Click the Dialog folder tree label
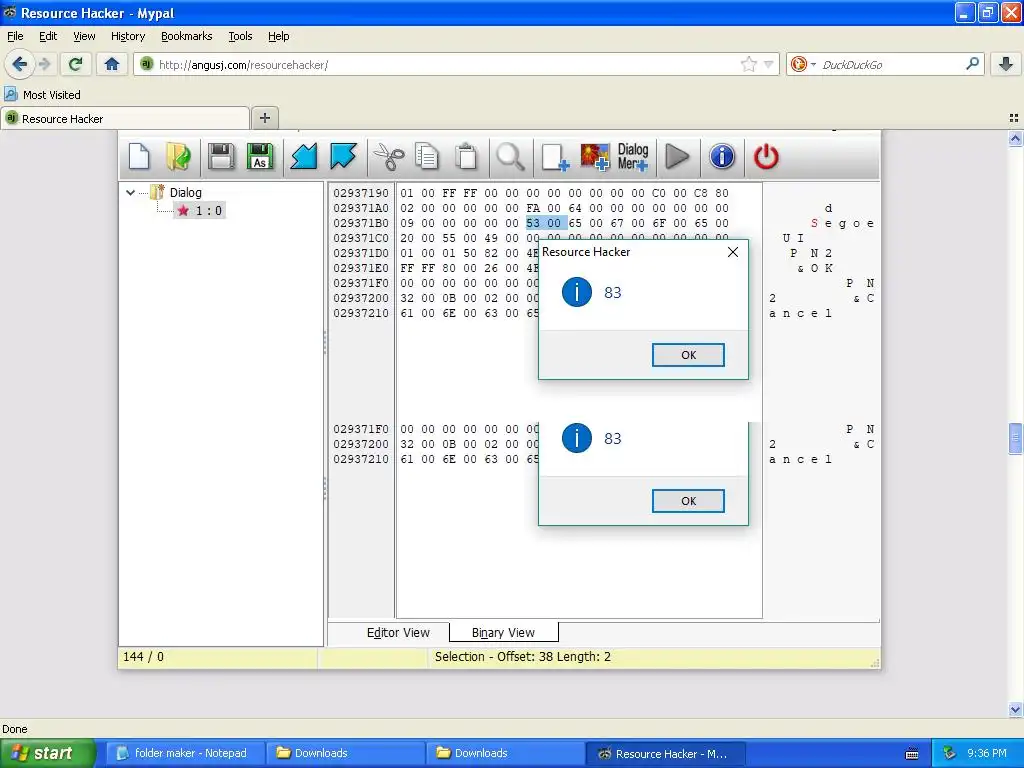Image resolution: width=1024 pixels, height=768 pixels. [185, 193]
